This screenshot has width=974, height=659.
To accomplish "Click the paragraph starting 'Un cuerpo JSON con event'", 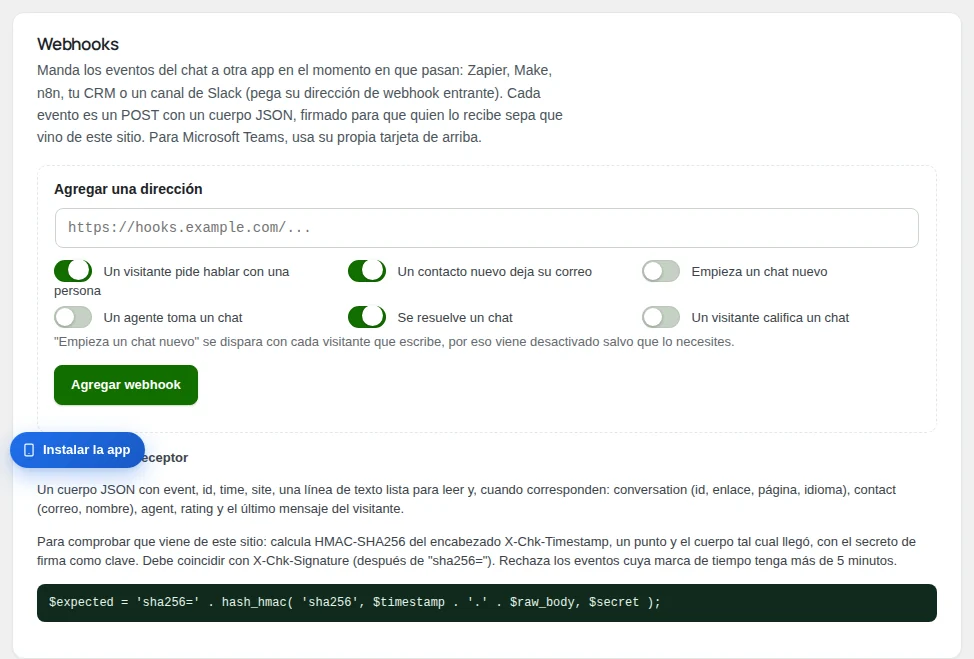I will click(466, 499).
